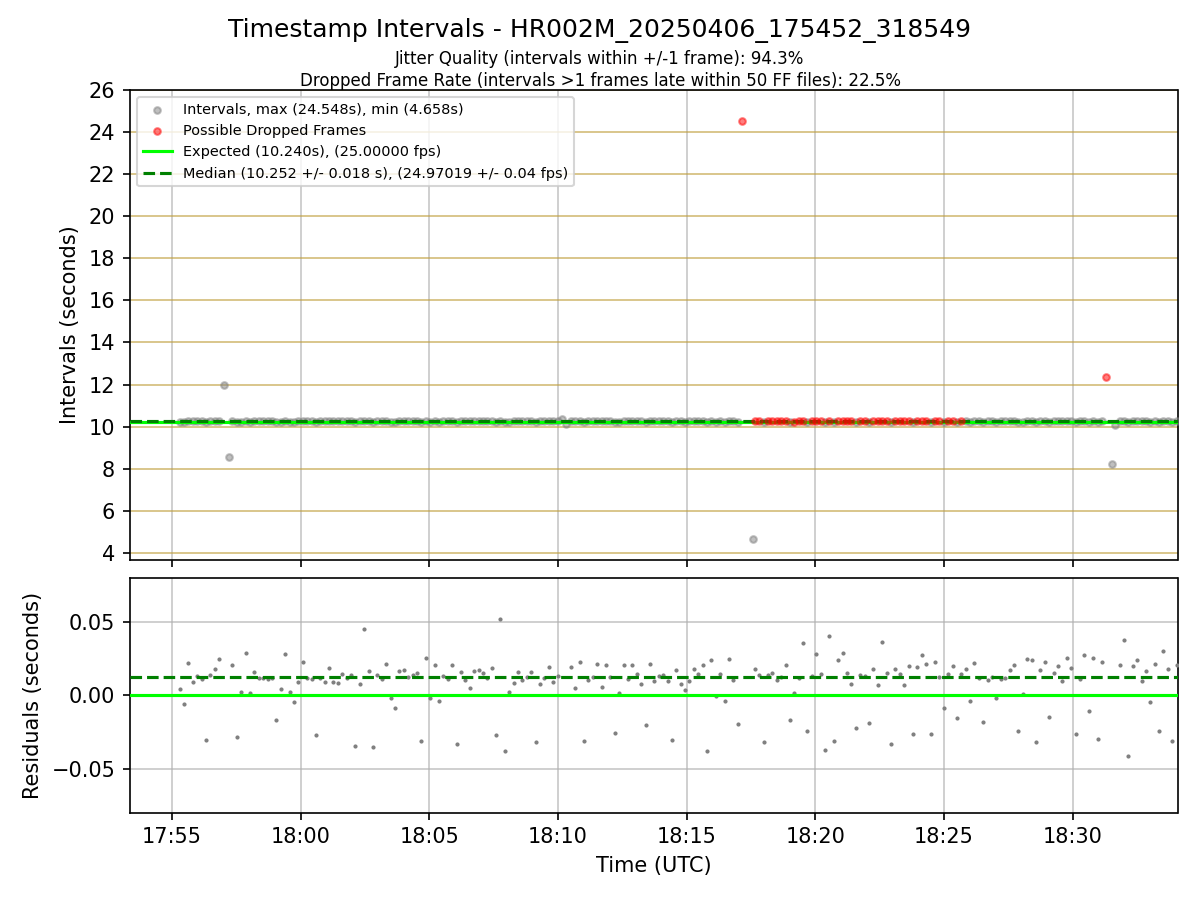Click the residual point near 0.045 around 18:02
The image size is (1200, 900).
[x=364, y=629]
